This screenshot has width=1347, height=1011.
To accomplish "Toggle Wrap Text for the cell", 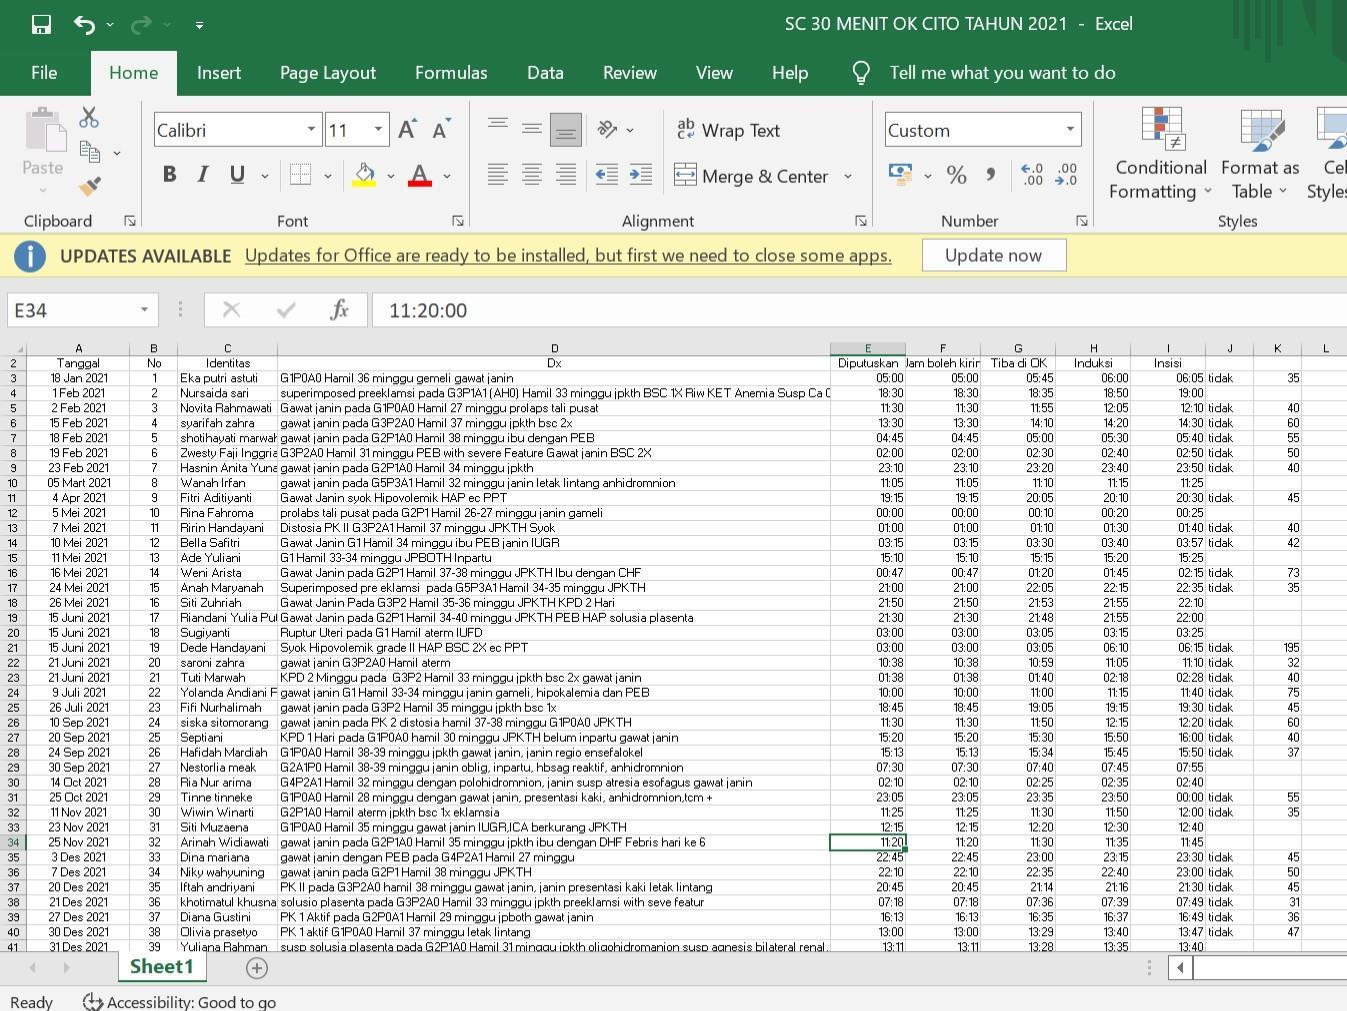I will click(728, 130).
